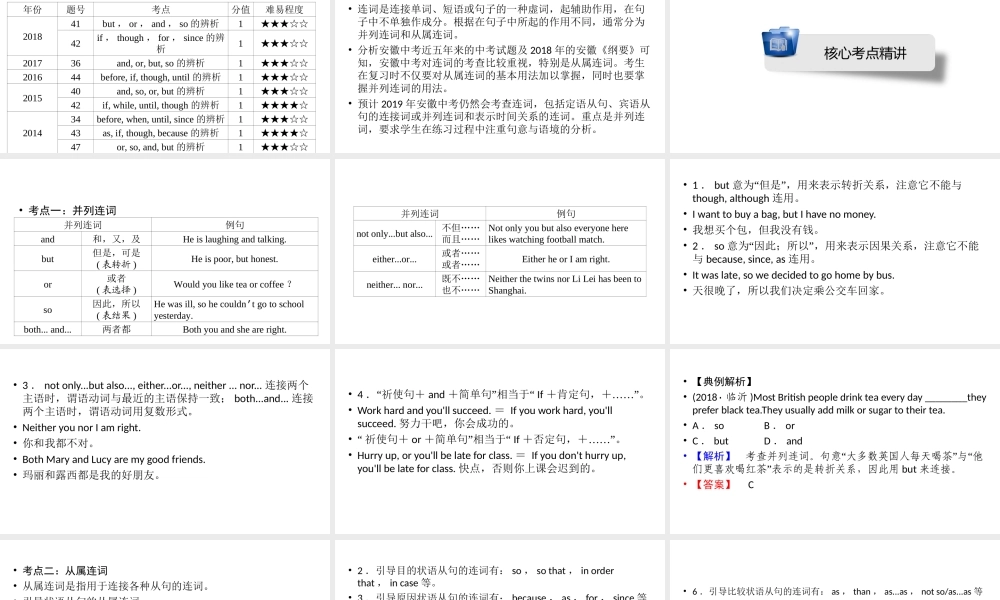This screenshot has height=600, width=1000.
Task: Click the blue folder icon beside 核心考点精讲
Action: point(780,43)
